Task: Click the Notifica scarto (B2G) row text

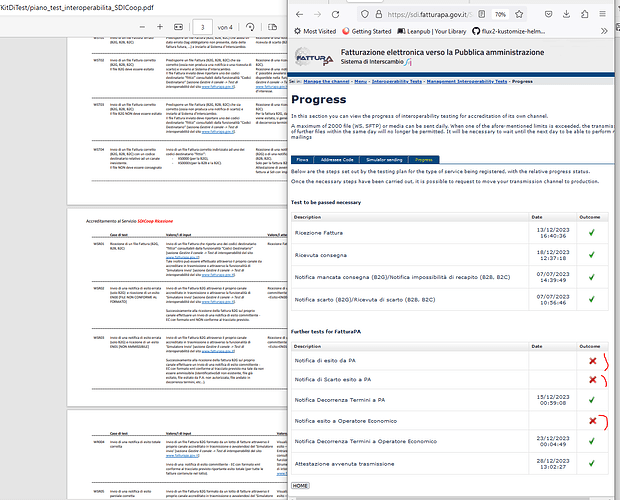Action: pyautogui.click(x=365, y=300)
